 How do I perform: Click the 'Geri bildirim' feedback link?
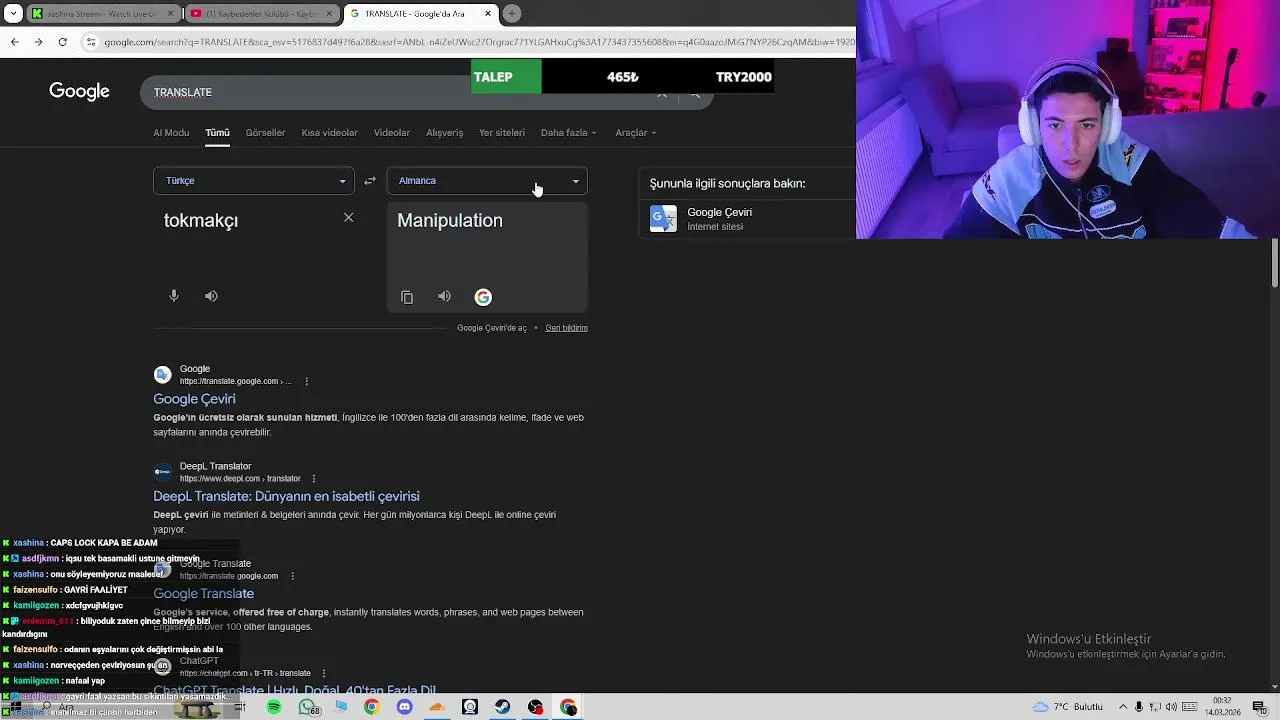pos(566,328)
